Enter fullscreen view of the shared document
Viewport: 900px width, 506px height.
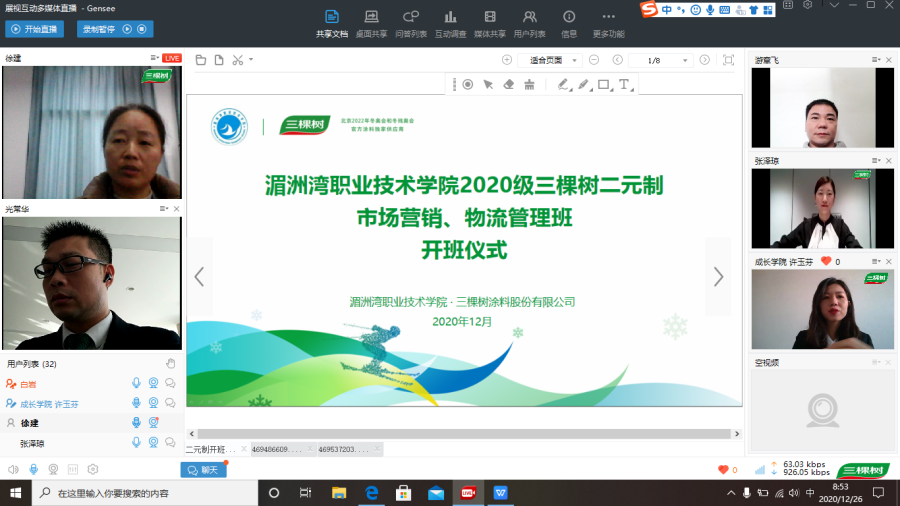point(728,60)
